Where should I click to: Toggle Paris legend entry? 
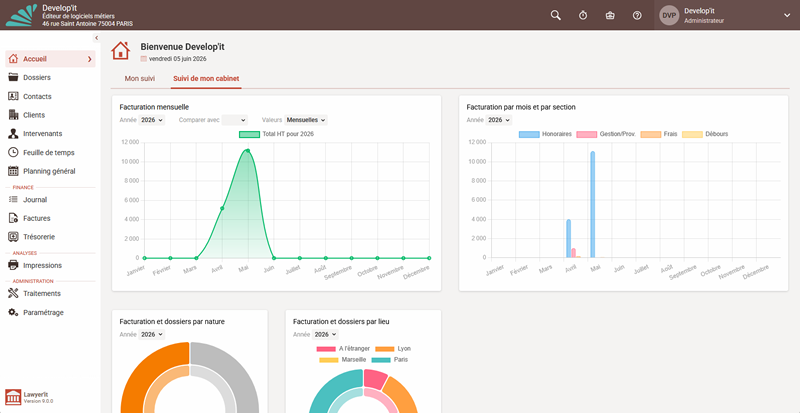click(389, 360)
